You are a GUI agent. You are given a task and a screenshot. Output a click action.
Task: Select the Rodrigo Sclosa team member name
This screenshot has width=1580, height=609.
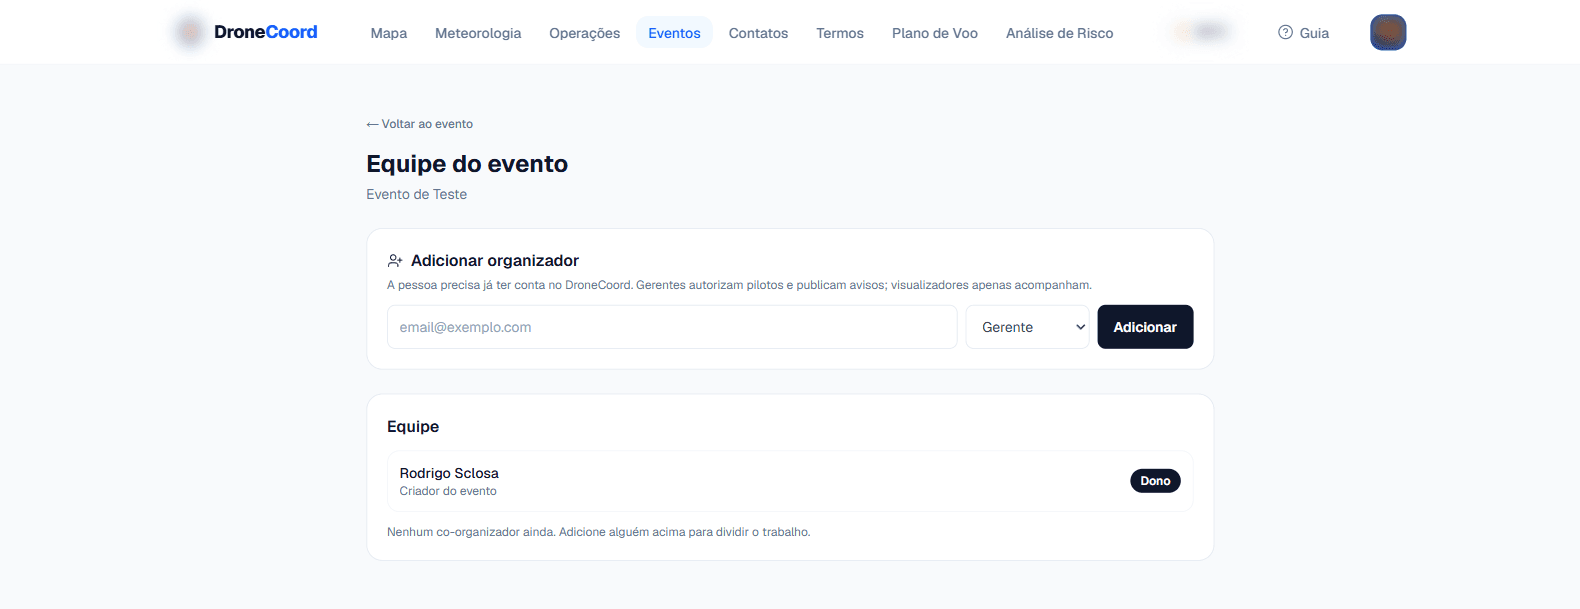(449, 473)
